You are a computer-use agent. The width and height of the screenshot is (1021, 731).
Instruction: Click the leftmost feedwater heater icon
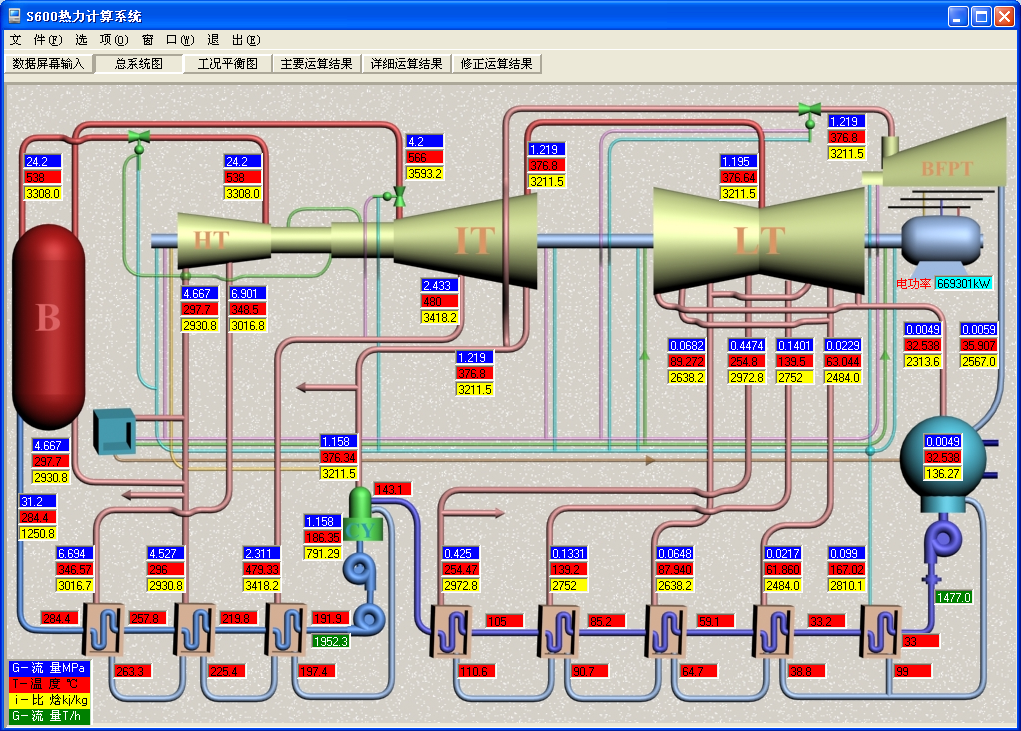[101, 629]
